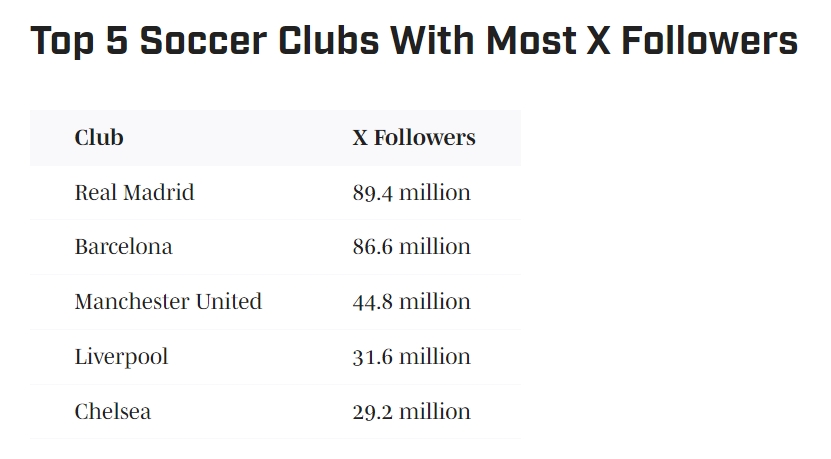Image resolution: width=831 pixels, height=459 pixels.
Task: Click the number 5 in heading
Action: pos(115,42)
